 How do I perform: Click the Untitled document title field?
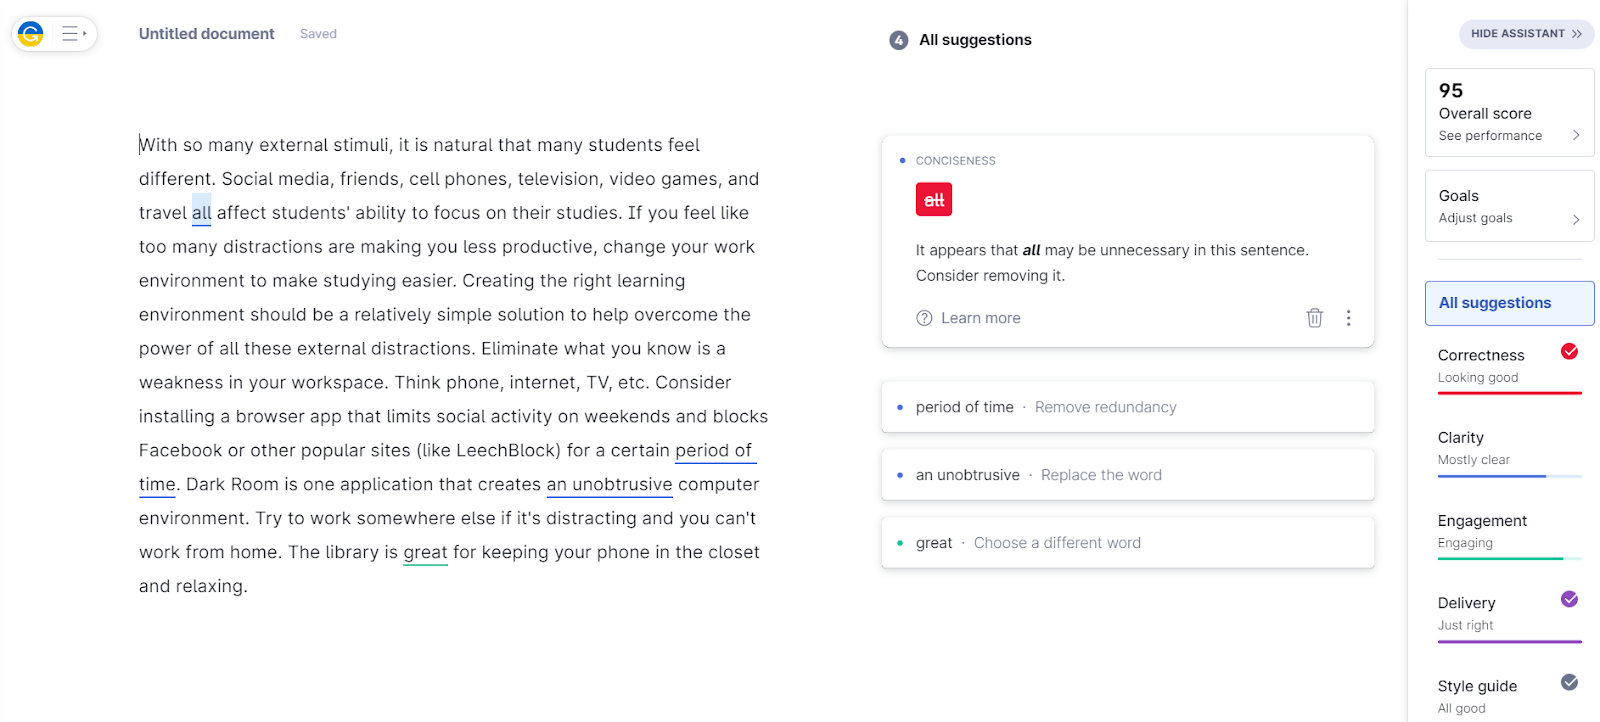tap(206, 34)
